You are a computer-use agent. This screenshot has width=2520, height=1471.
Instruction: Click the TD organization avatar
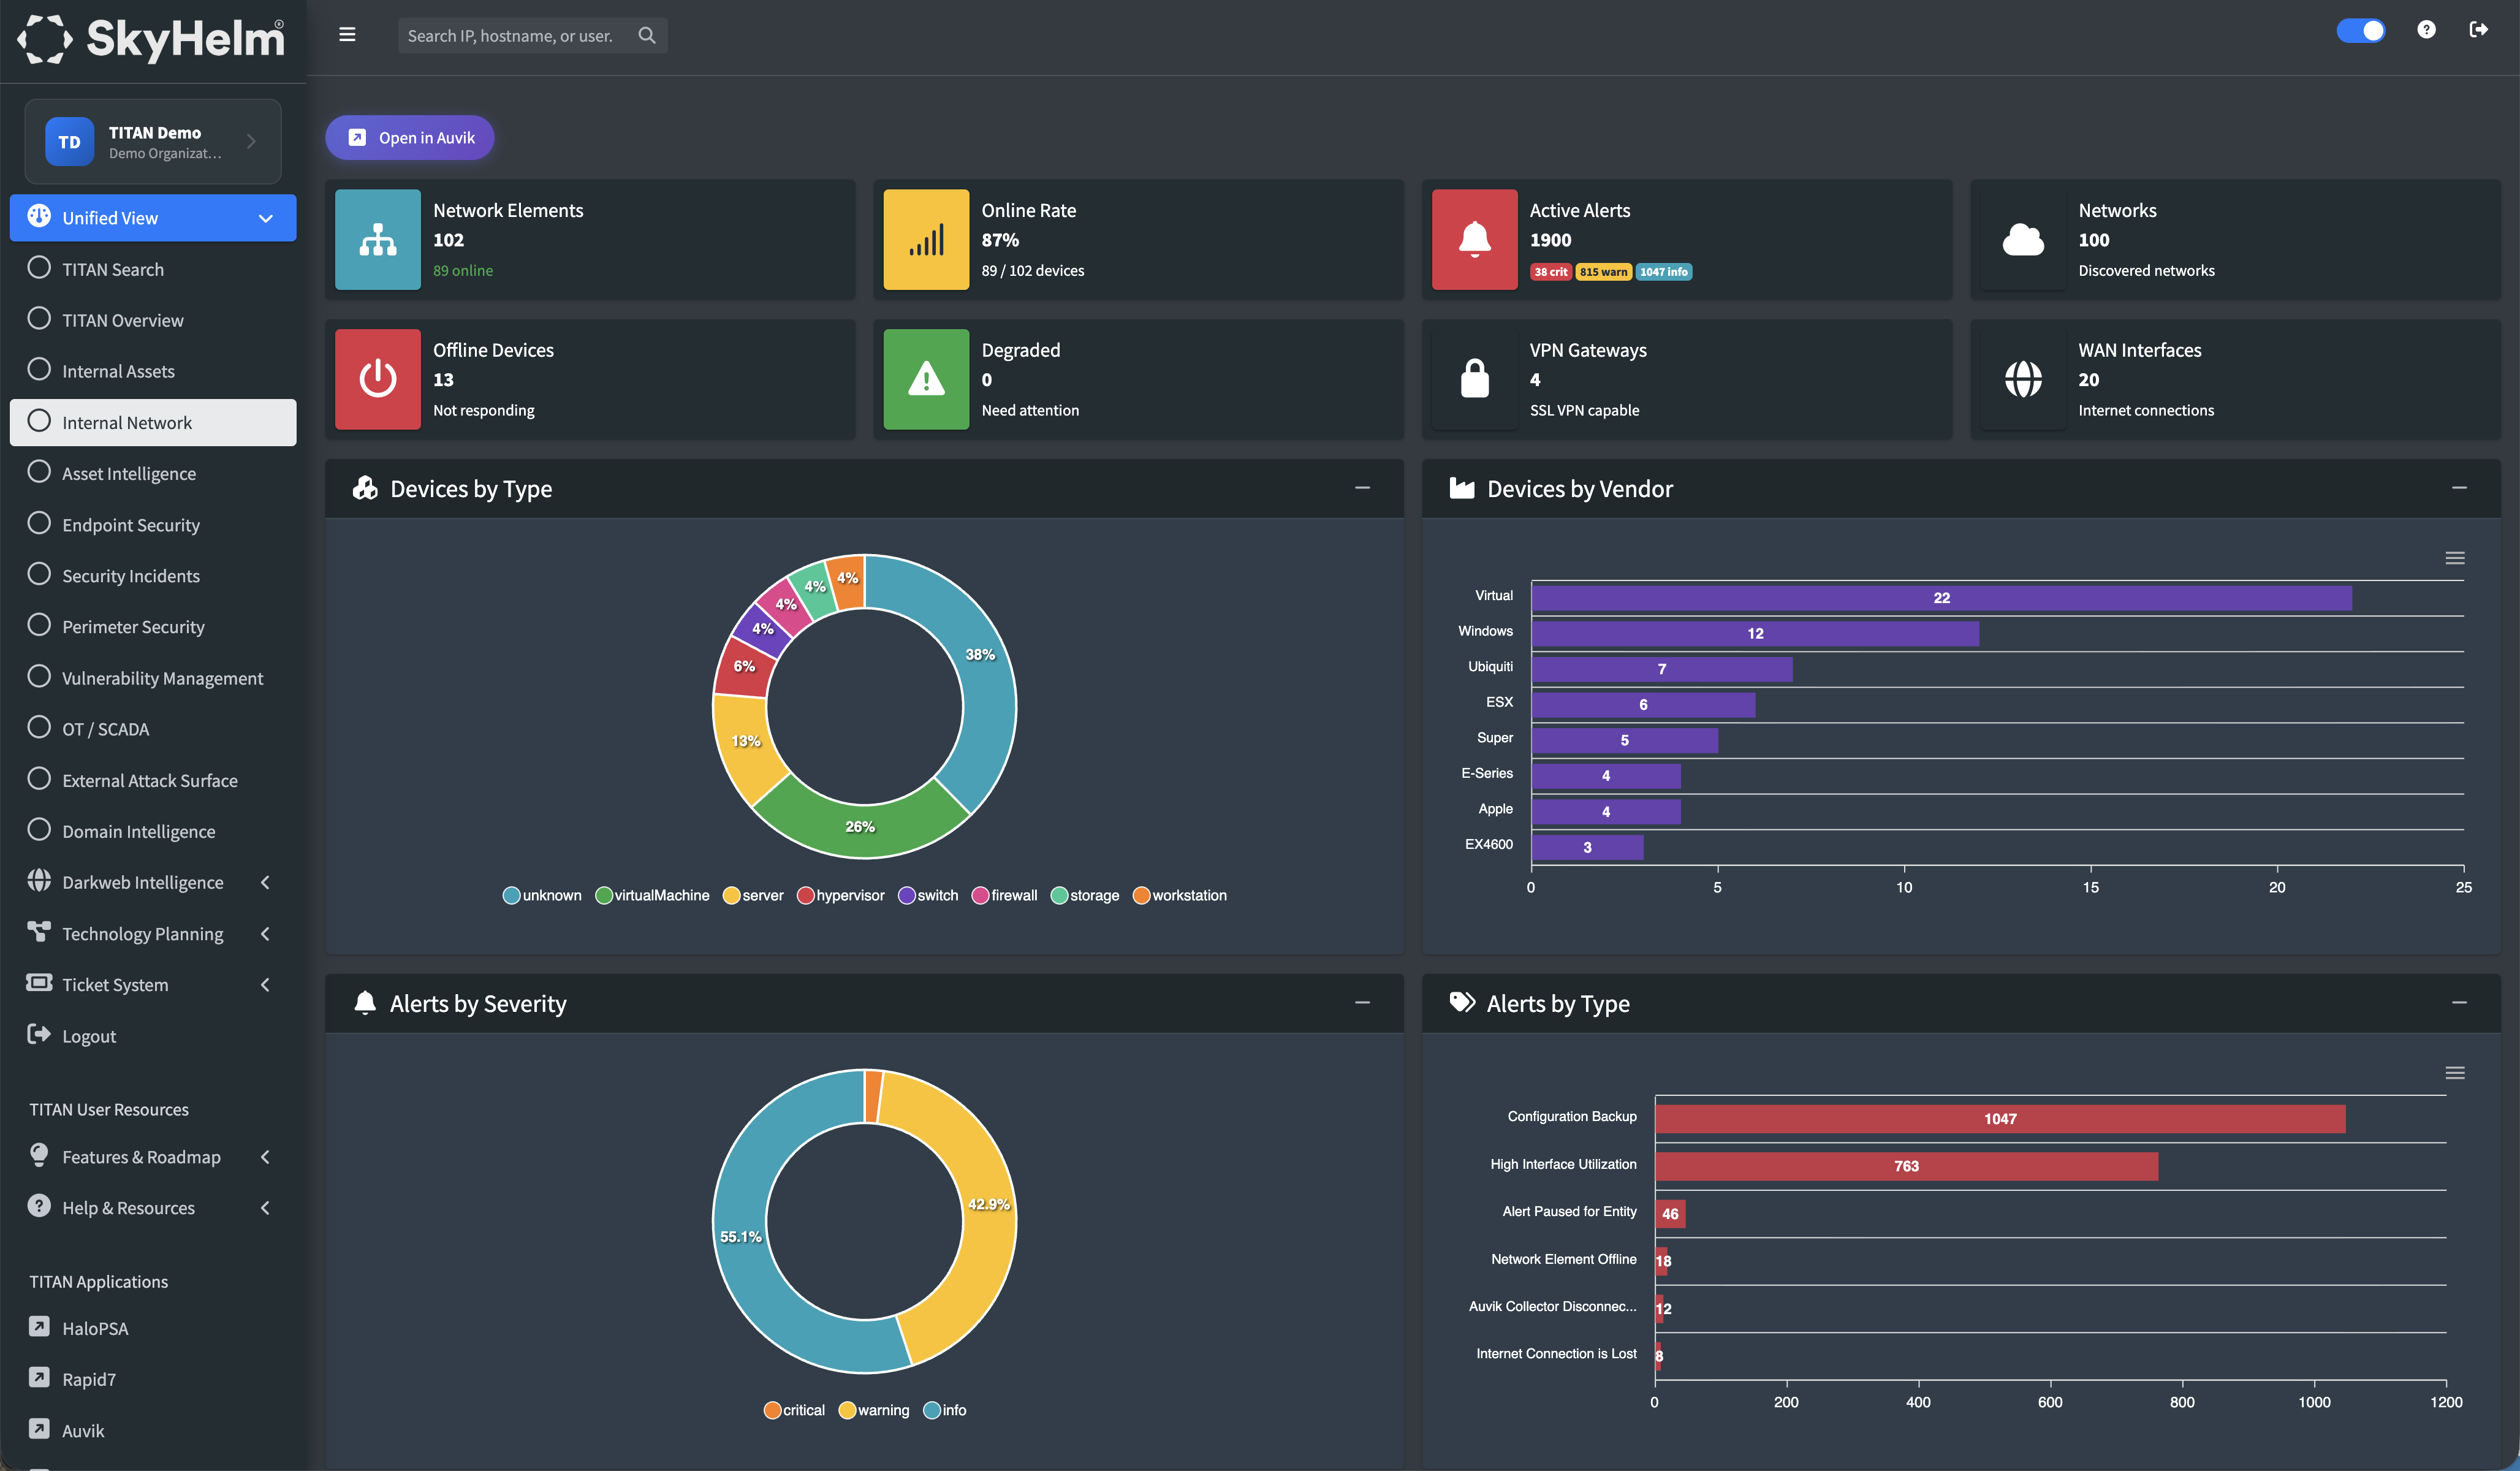tap(69, 142)
